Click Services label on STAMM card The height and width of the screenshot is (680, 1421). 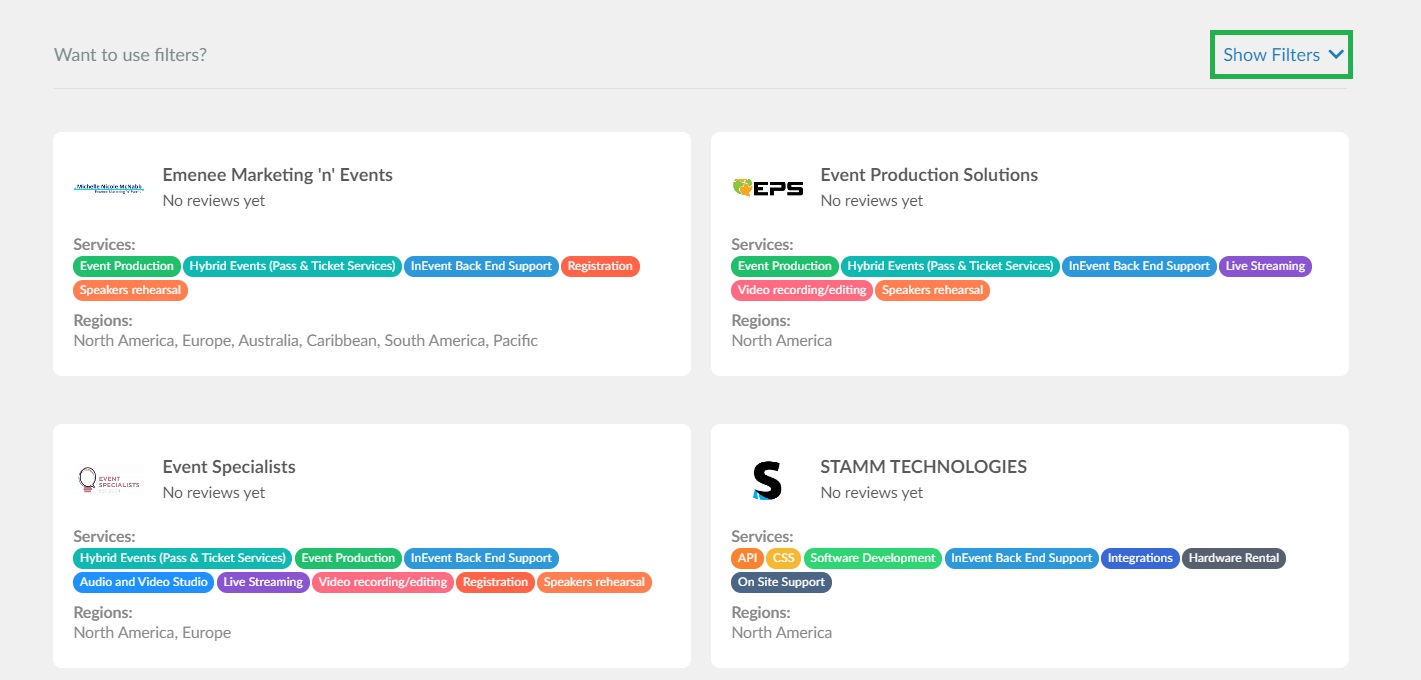(x=762, y=537)
